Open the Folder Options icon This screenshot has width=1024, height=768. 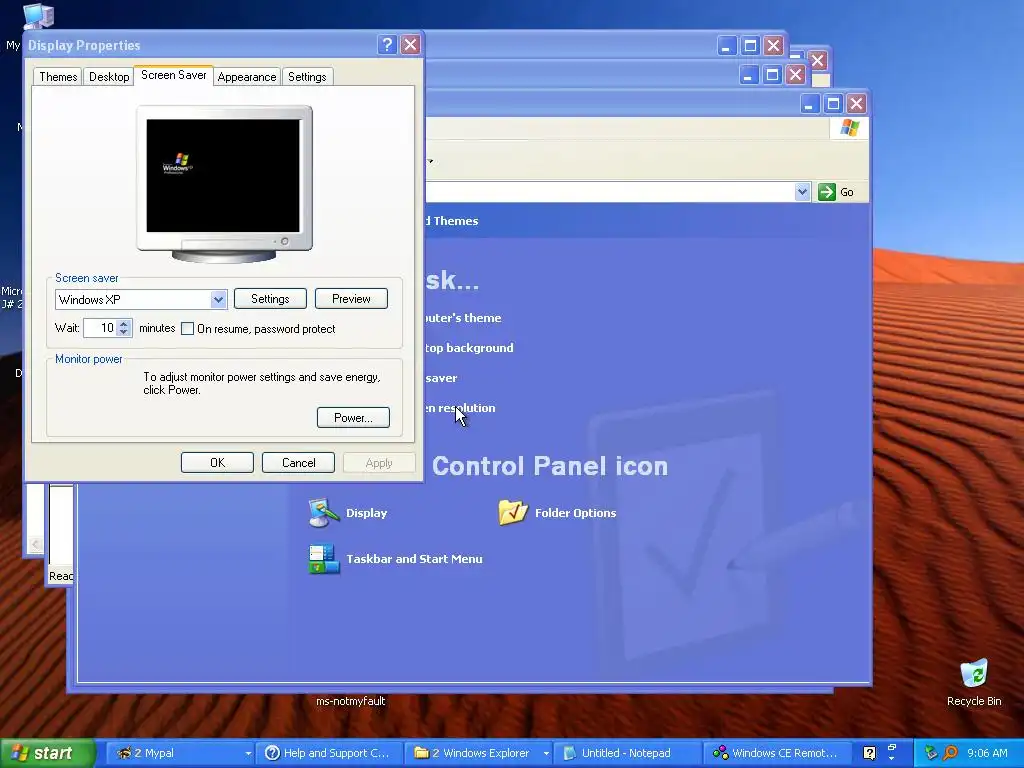point(513,513)
